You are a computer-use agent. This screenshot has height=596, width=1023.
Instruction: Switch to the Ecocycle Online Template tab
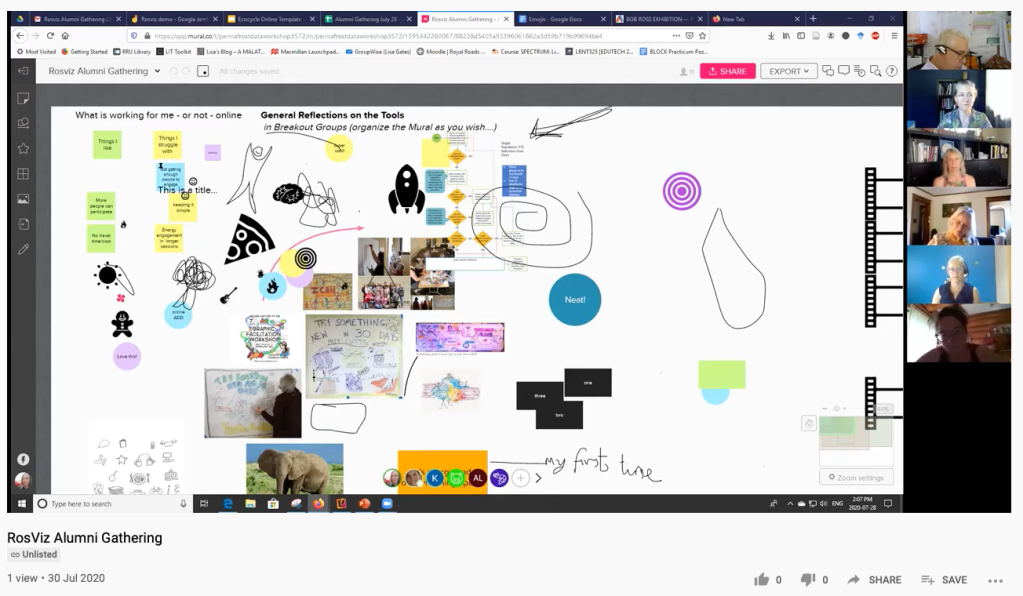click(x=269, y=19)
